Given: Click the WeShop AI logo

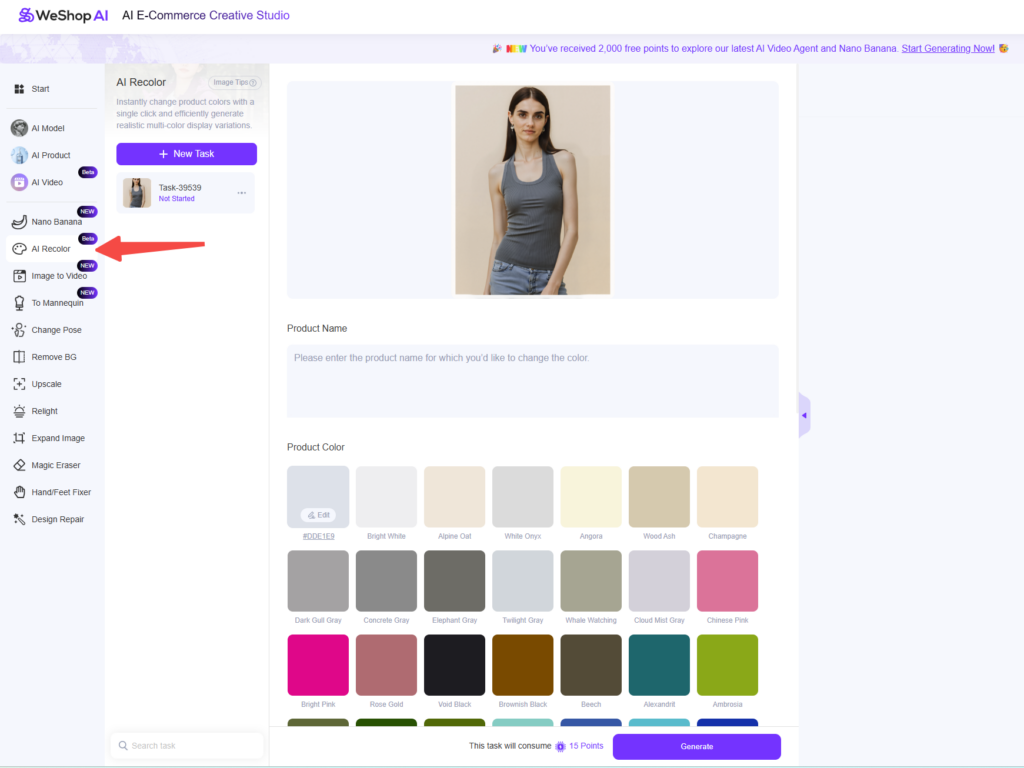Looking at the screenshot, I should pos(63,15).
